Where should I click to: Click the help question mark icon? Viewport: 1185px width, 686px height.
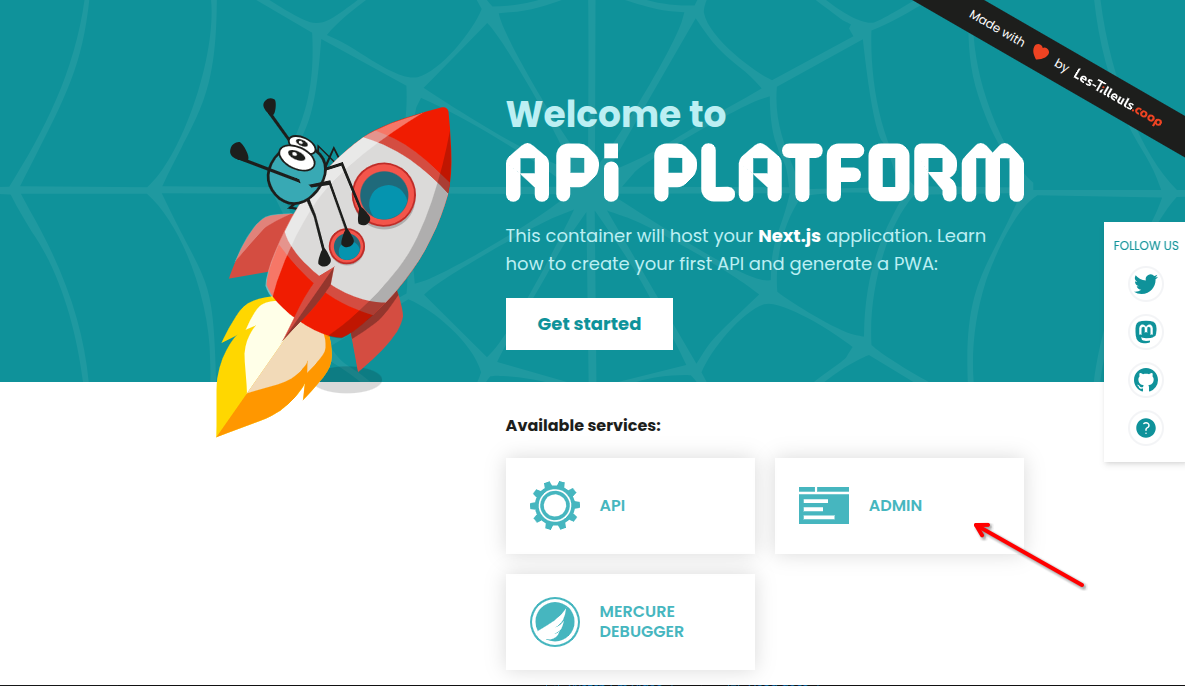pos(1145,428)
